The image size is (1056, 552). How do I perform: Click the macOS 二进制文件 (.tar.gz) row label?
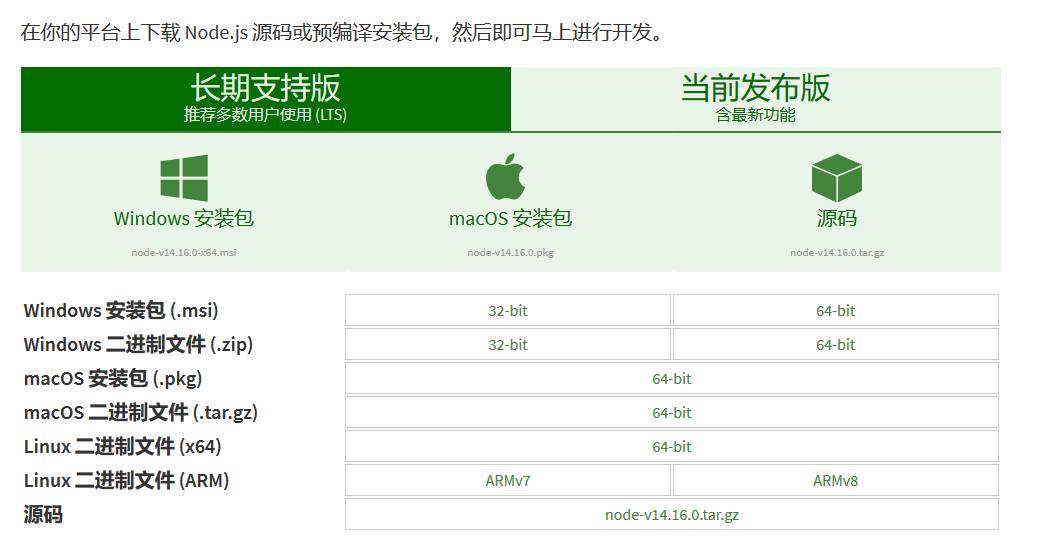(141, 412)
